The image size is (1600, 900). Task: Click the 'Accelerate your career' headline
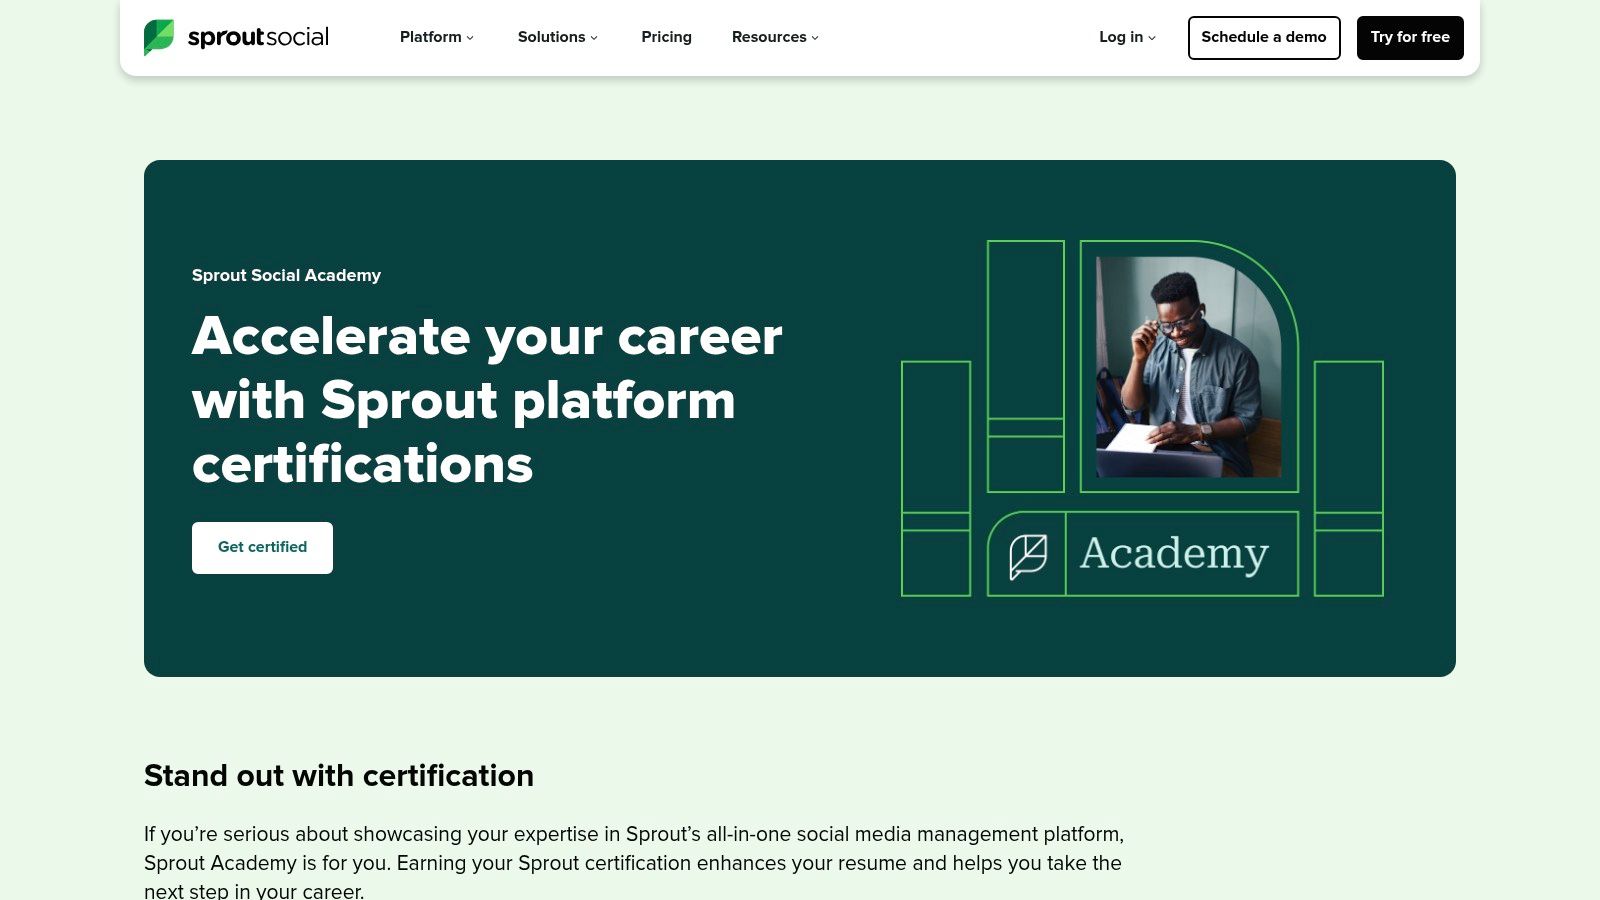coord(487,400)
